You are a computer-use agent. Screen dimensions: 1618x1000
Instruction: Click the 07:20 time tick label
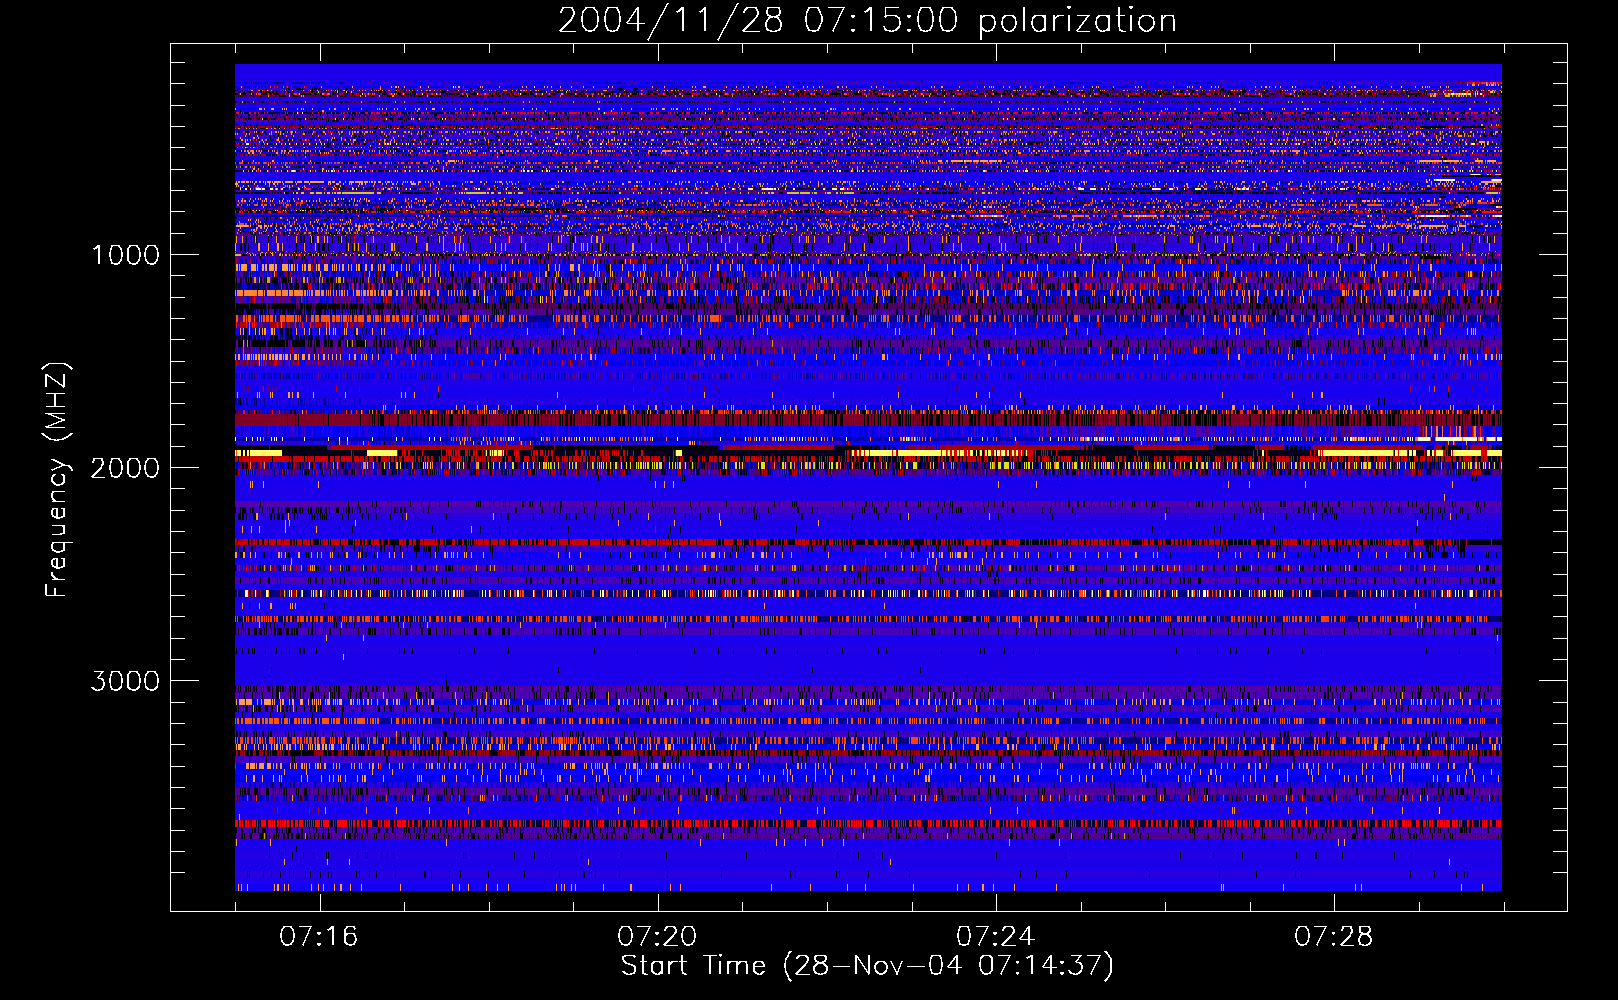pyautogui.click(x=657, y=937)
